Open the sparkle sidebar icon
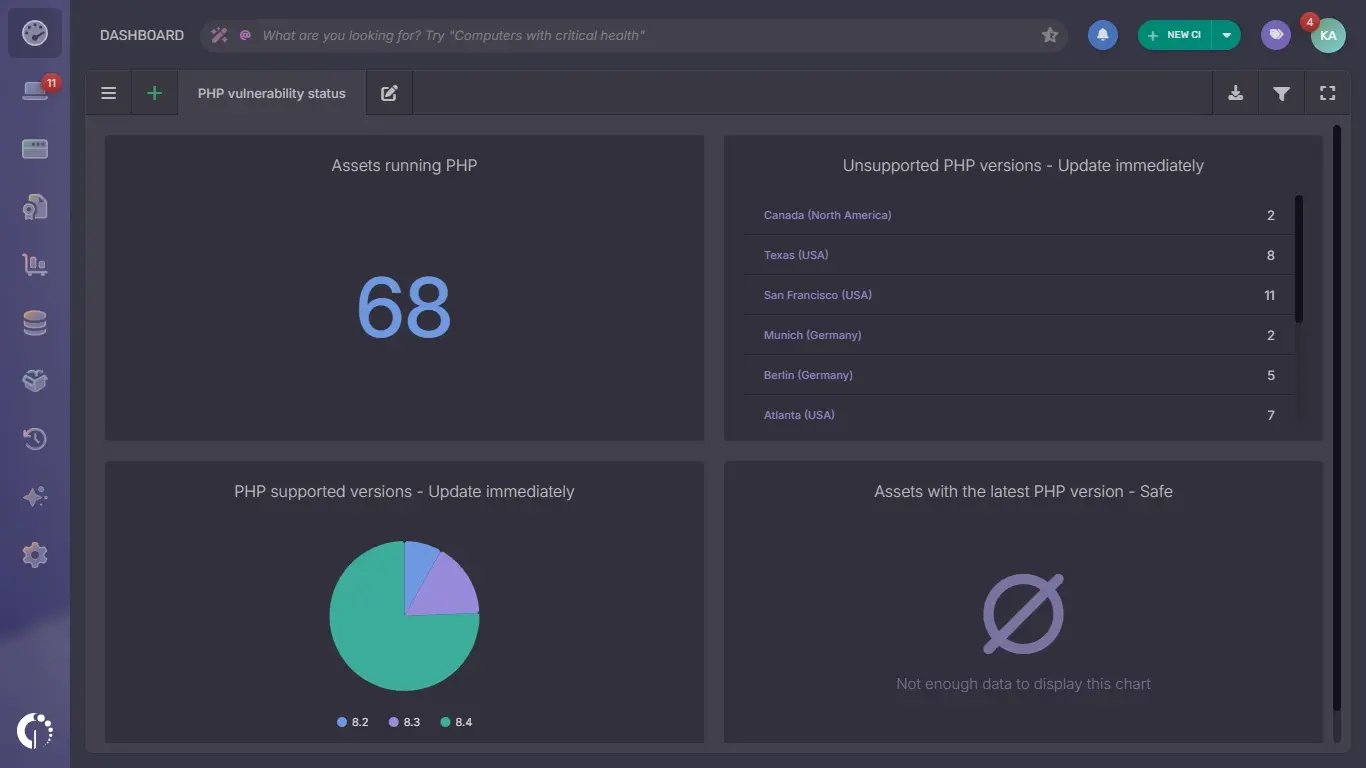 pos(35,497)
